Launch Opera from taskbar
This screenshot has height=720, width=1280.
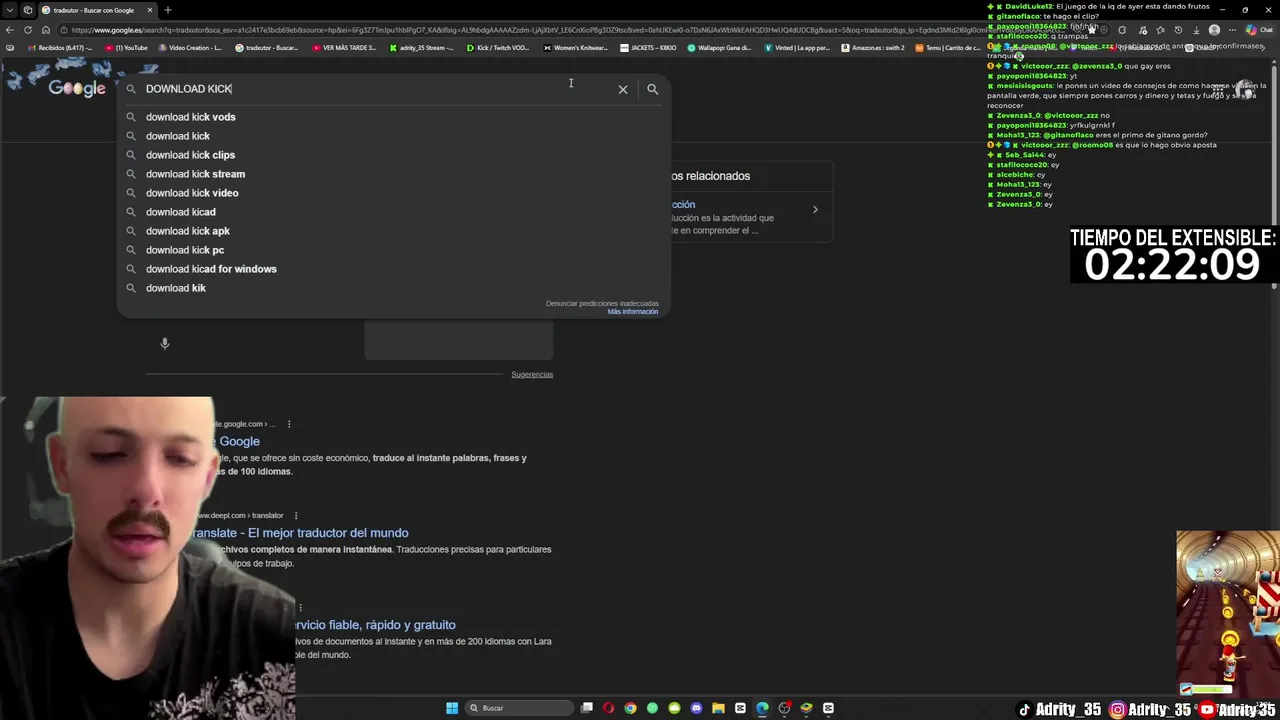pos(608,708)
